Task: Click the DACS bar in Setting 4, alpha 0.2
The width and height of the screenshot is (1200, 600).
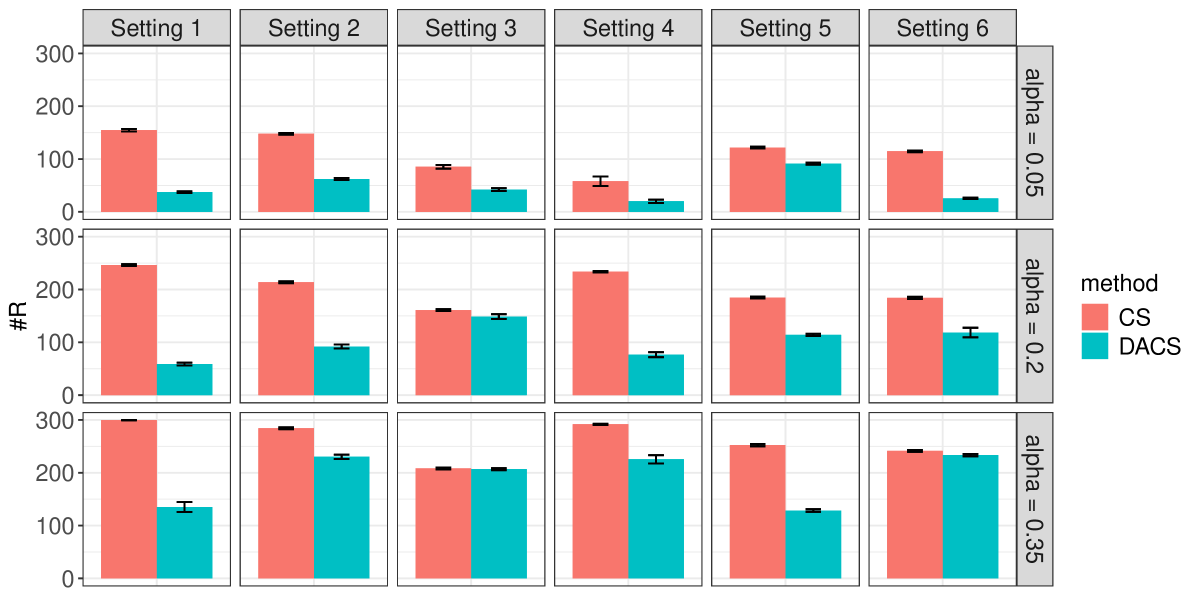Action: pyautogui.click(x=656, y=375)
